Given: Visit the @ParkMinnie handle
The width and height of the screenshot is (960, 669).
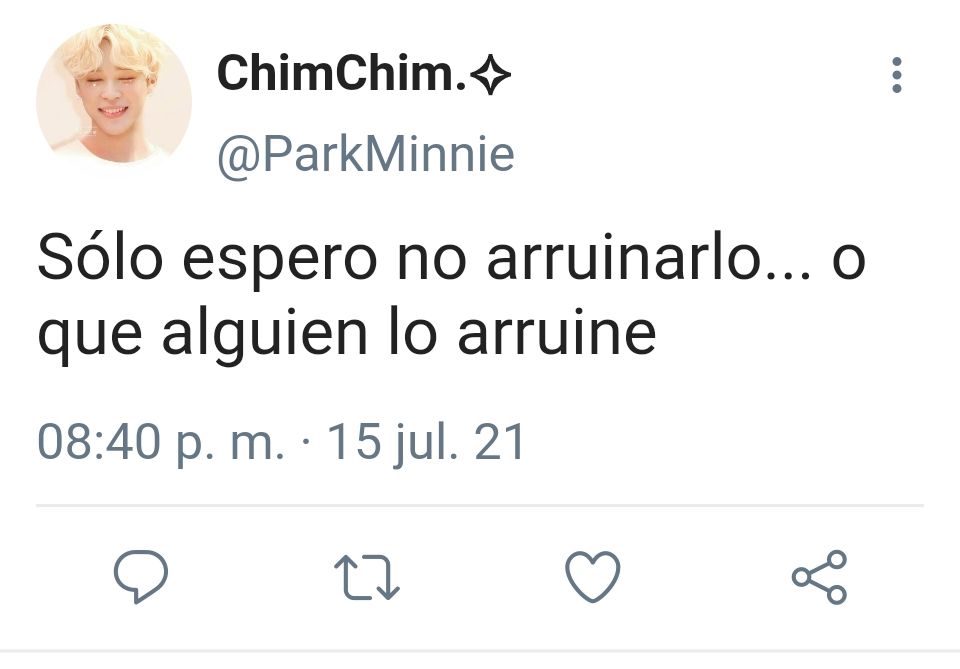Looking at the screenshot, I should point(366,155).
